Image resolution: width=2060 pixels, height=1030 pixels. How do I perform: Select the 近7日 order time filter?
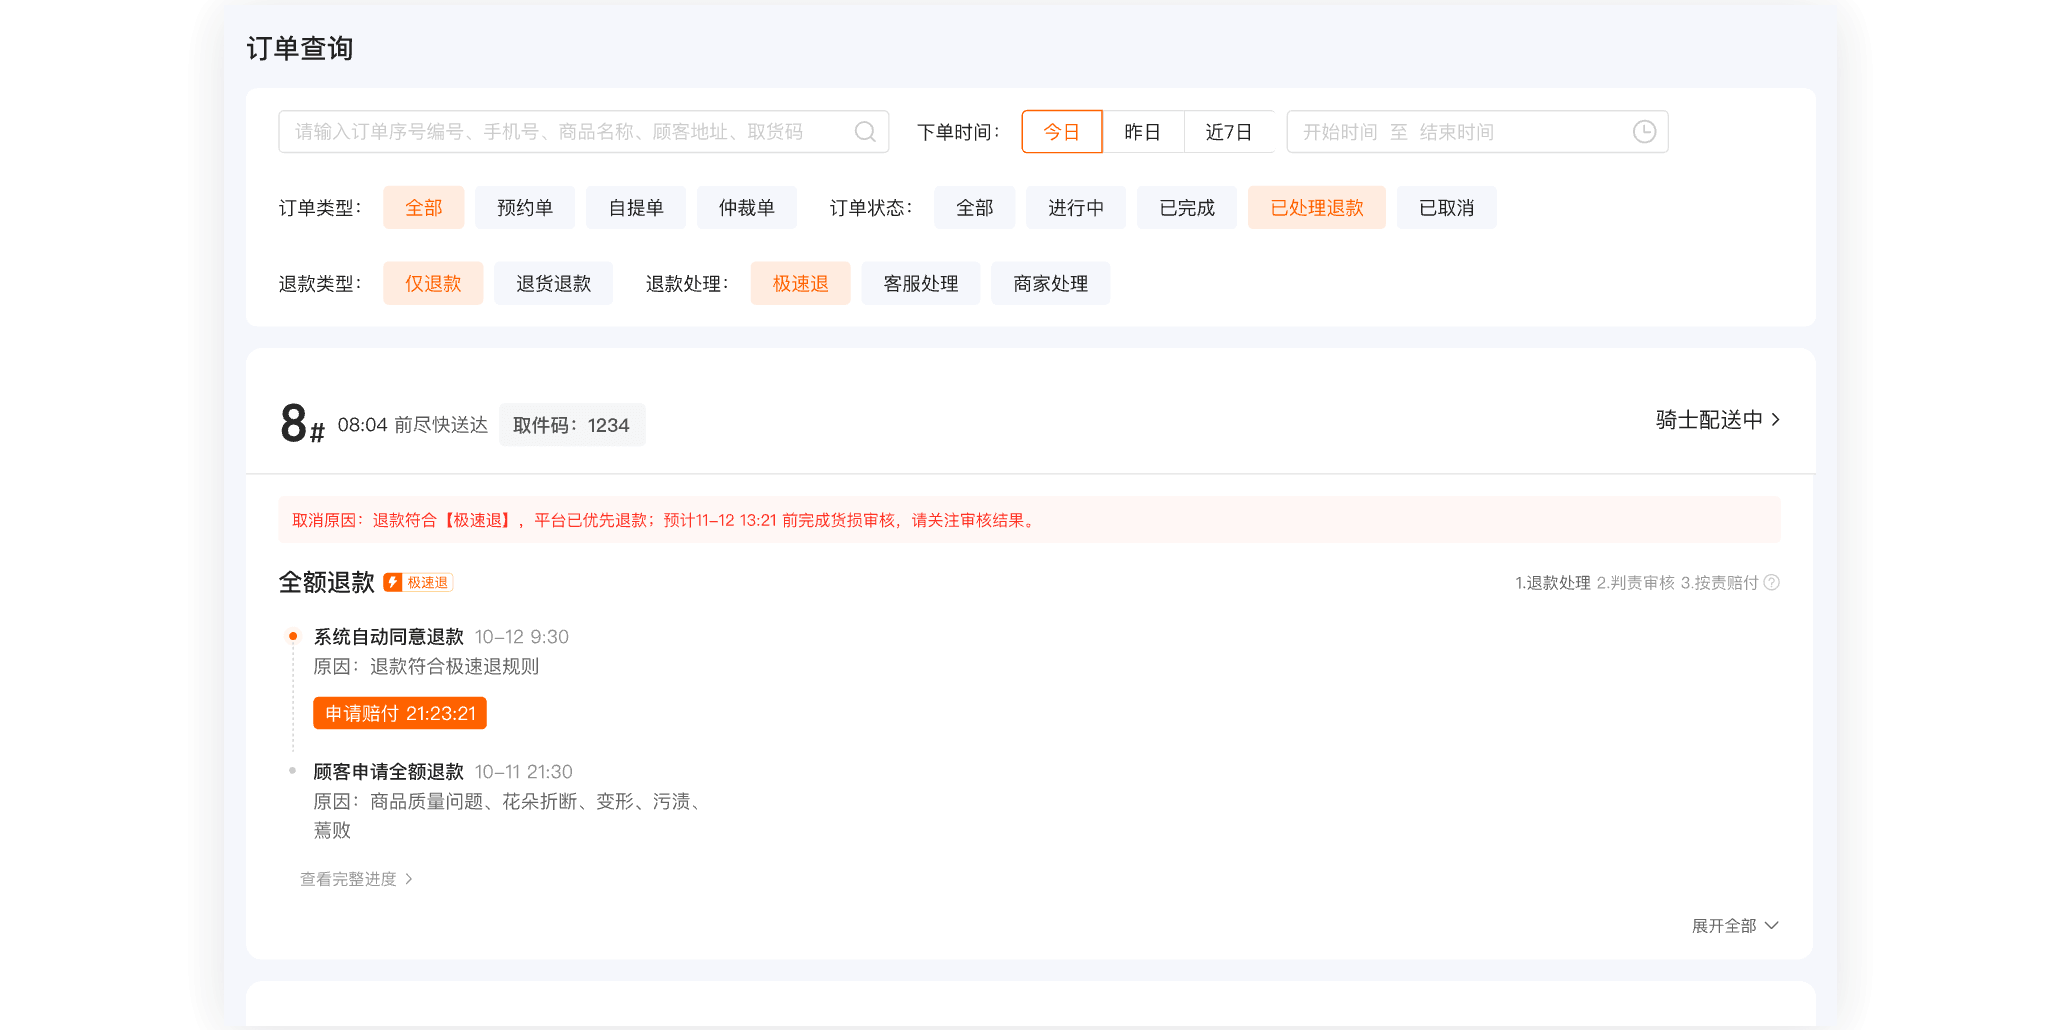point(1229,131)
